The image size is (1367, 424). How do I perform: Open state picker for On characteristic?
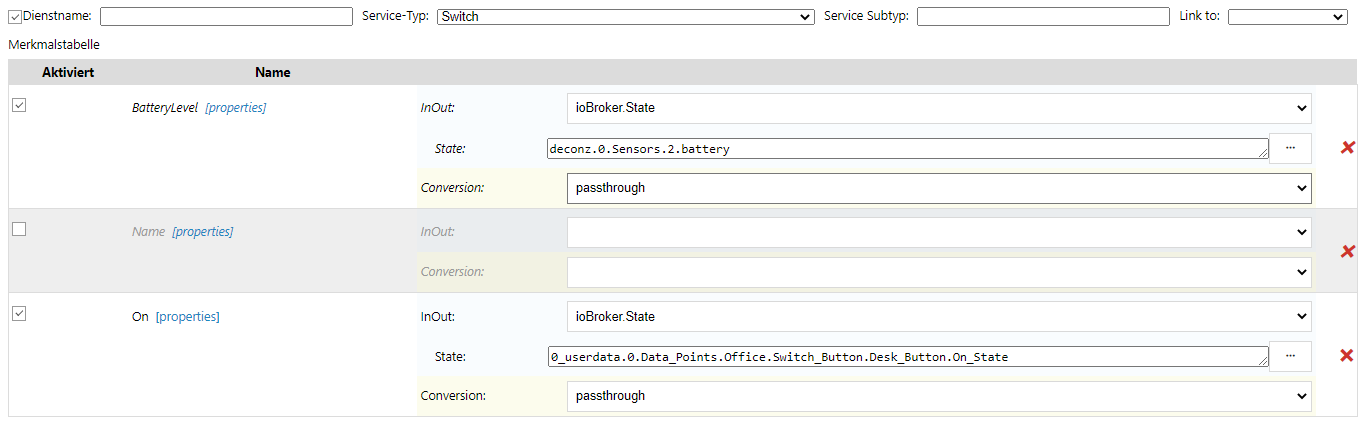click(1290, 356)
